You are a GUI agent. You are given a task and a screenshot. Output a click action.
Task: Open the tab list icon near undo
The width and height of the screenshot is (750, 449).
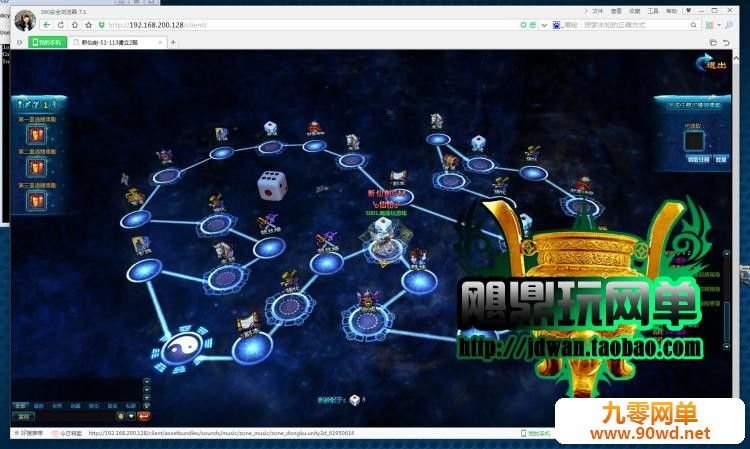click(x=713, y=43)
